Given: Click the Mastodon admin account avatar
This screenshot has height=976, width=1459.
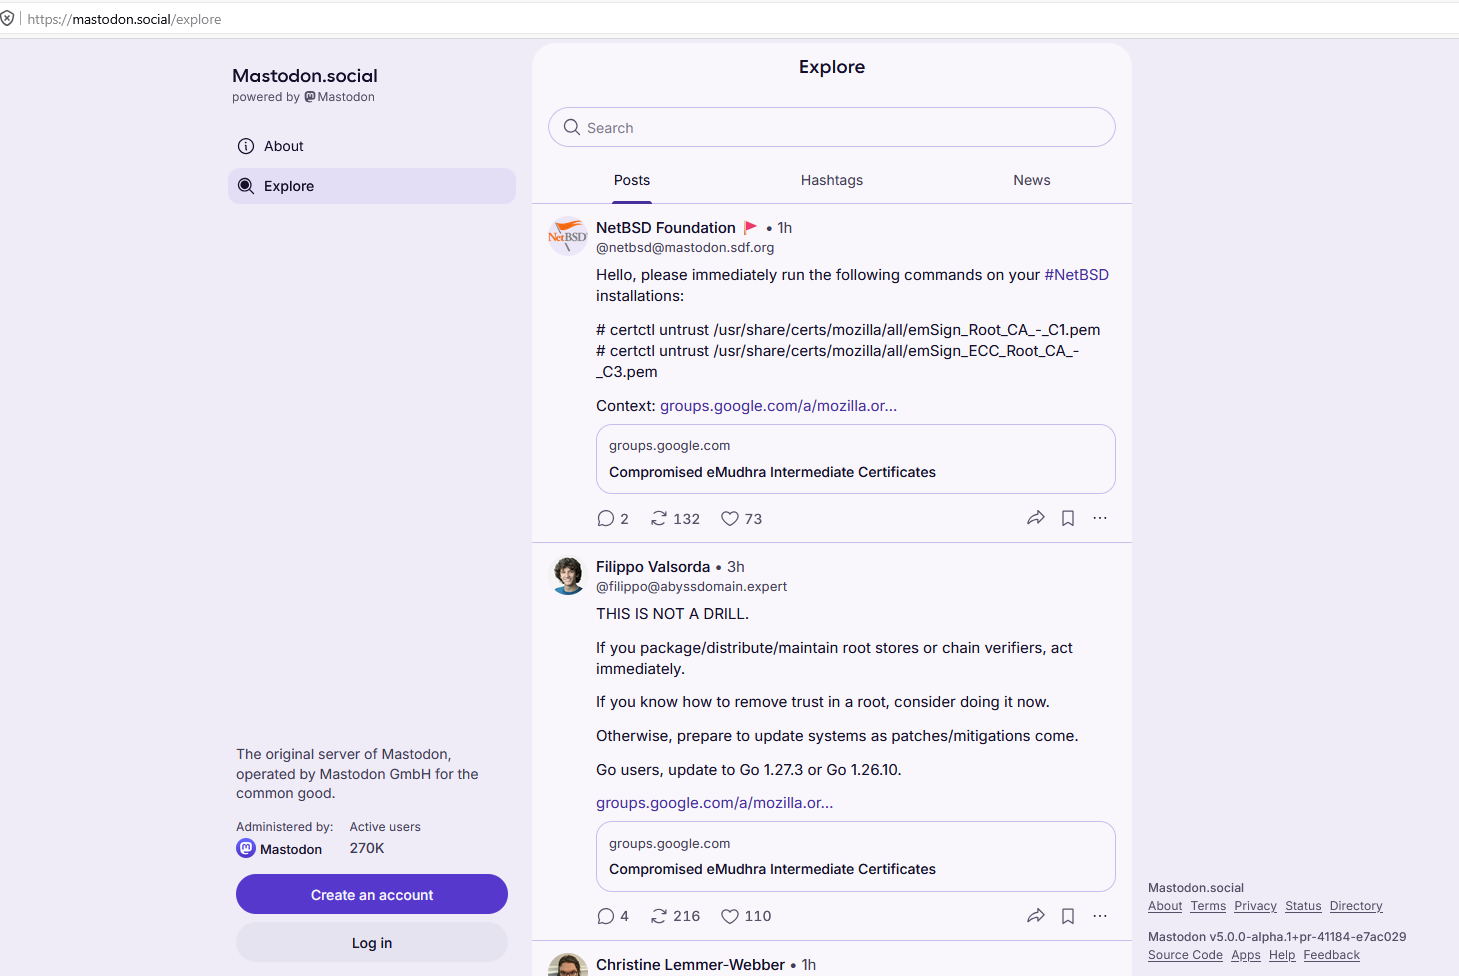Looking at the screenshot, I should click(246, 848).
